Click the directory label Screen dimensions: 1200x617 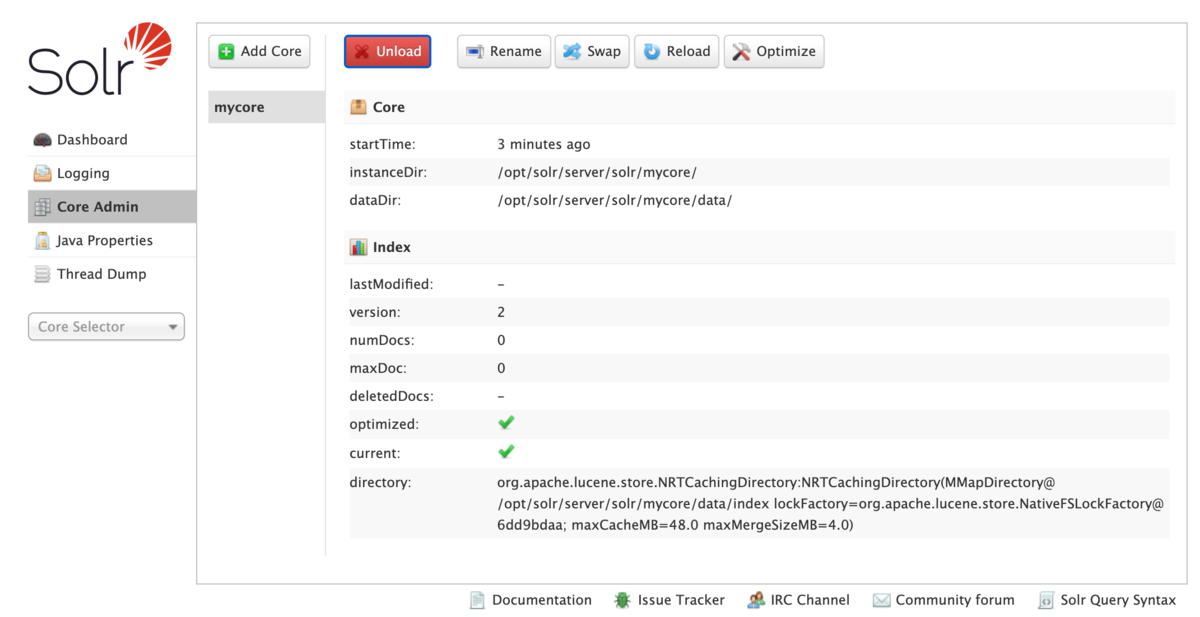point(380,482)
